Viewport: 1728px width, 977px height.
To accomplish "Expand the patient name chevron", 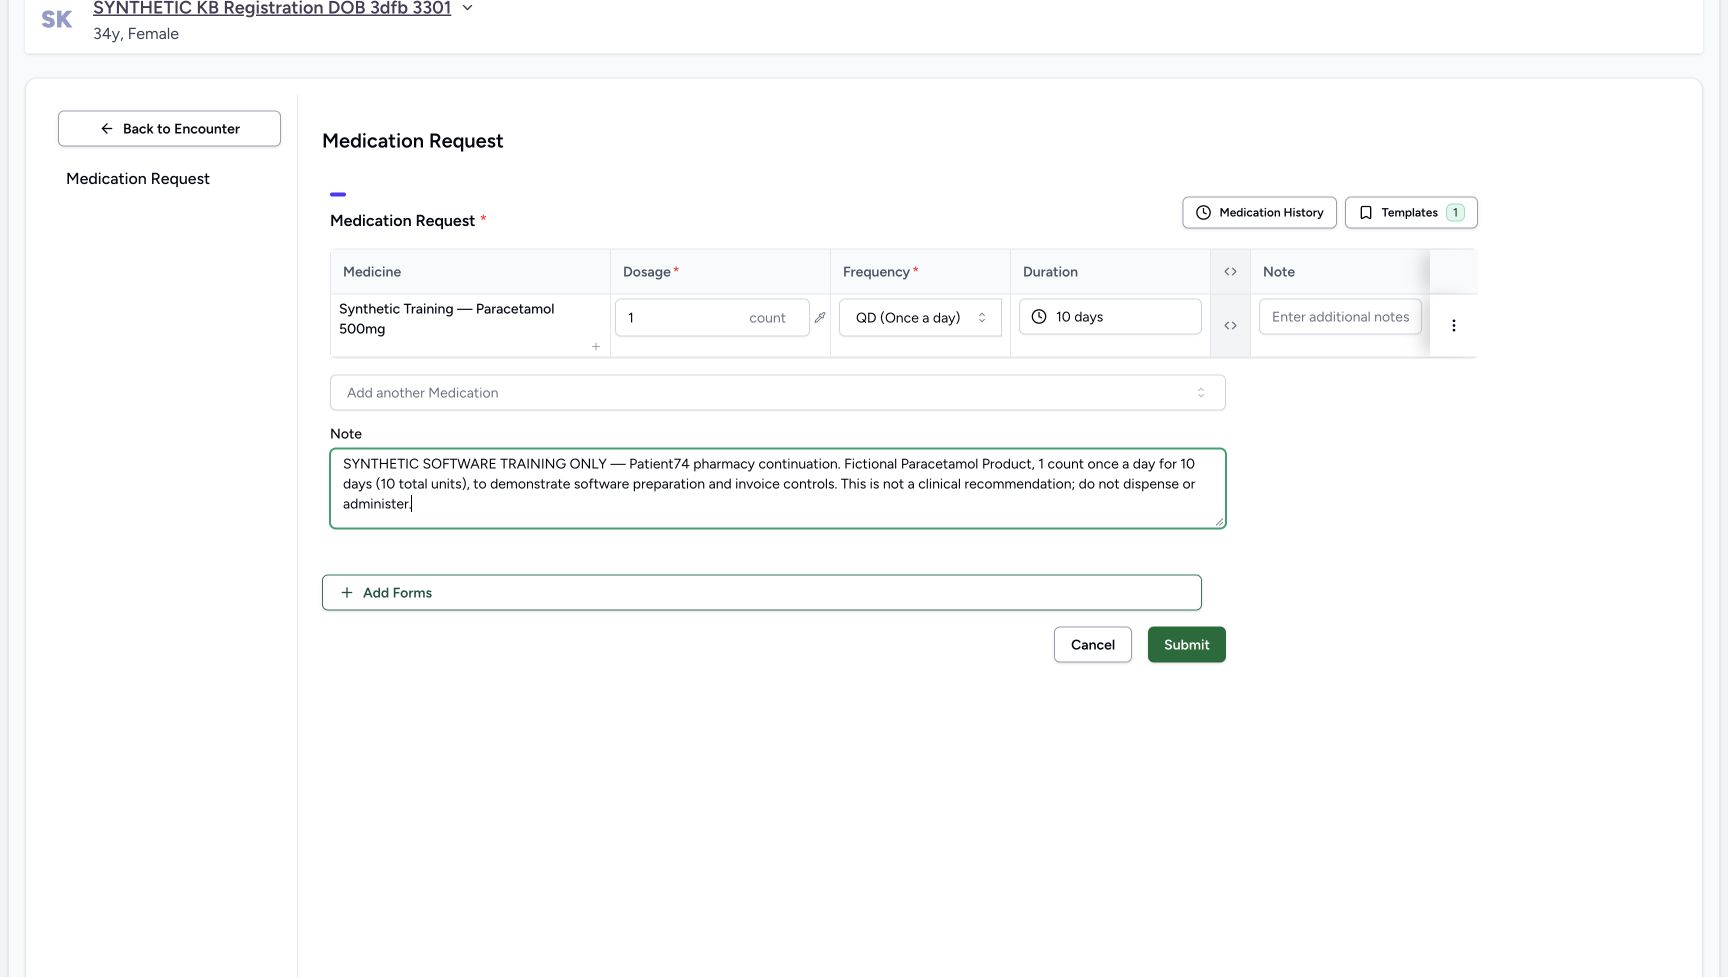I will (467, 8).
